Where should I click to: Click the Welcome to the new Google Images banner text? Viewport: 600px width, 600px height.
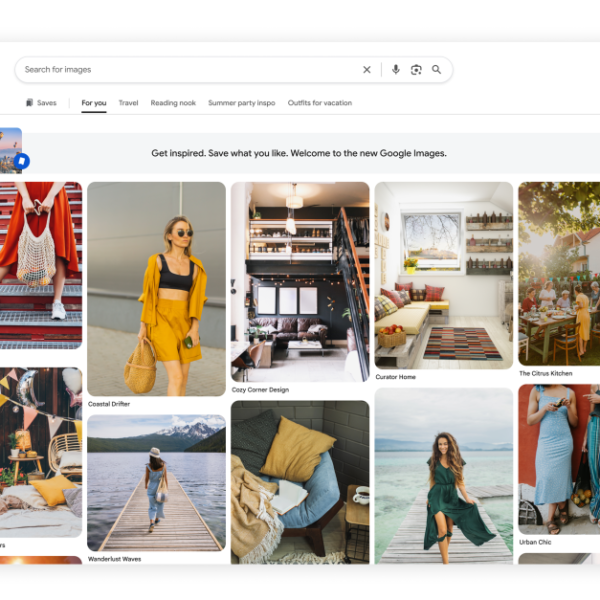[299, 153]
